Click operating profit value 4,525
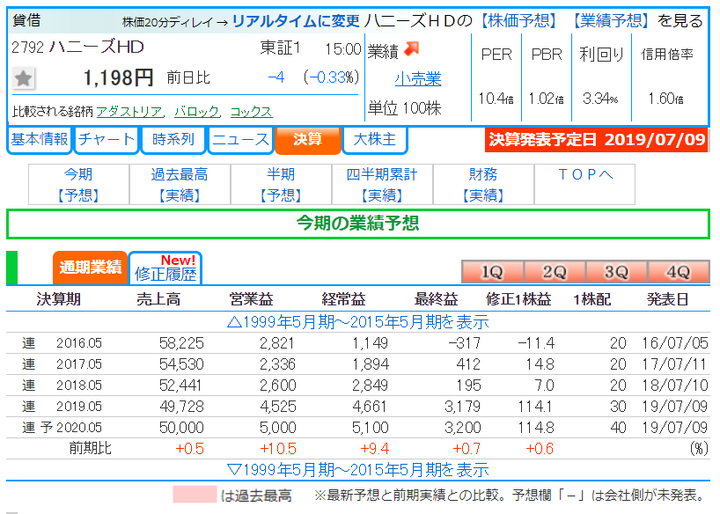The image size is (720, 514). (x=278, y=407)
